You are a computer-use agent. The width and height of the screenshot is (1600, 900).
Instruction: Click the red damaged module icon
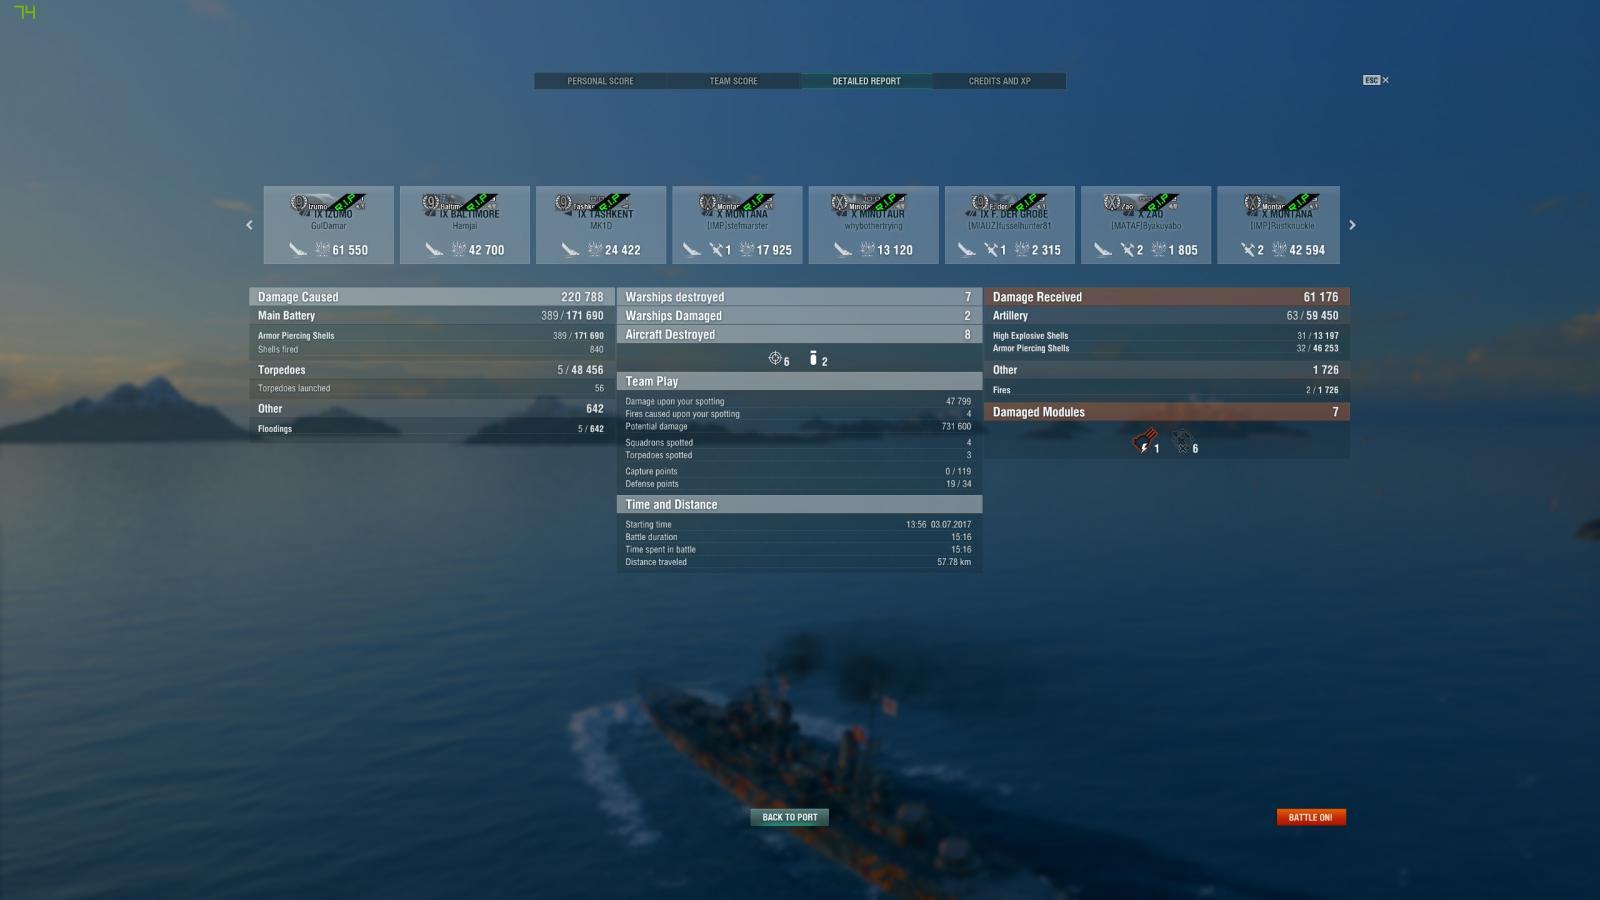click(x=1143, y=440)
